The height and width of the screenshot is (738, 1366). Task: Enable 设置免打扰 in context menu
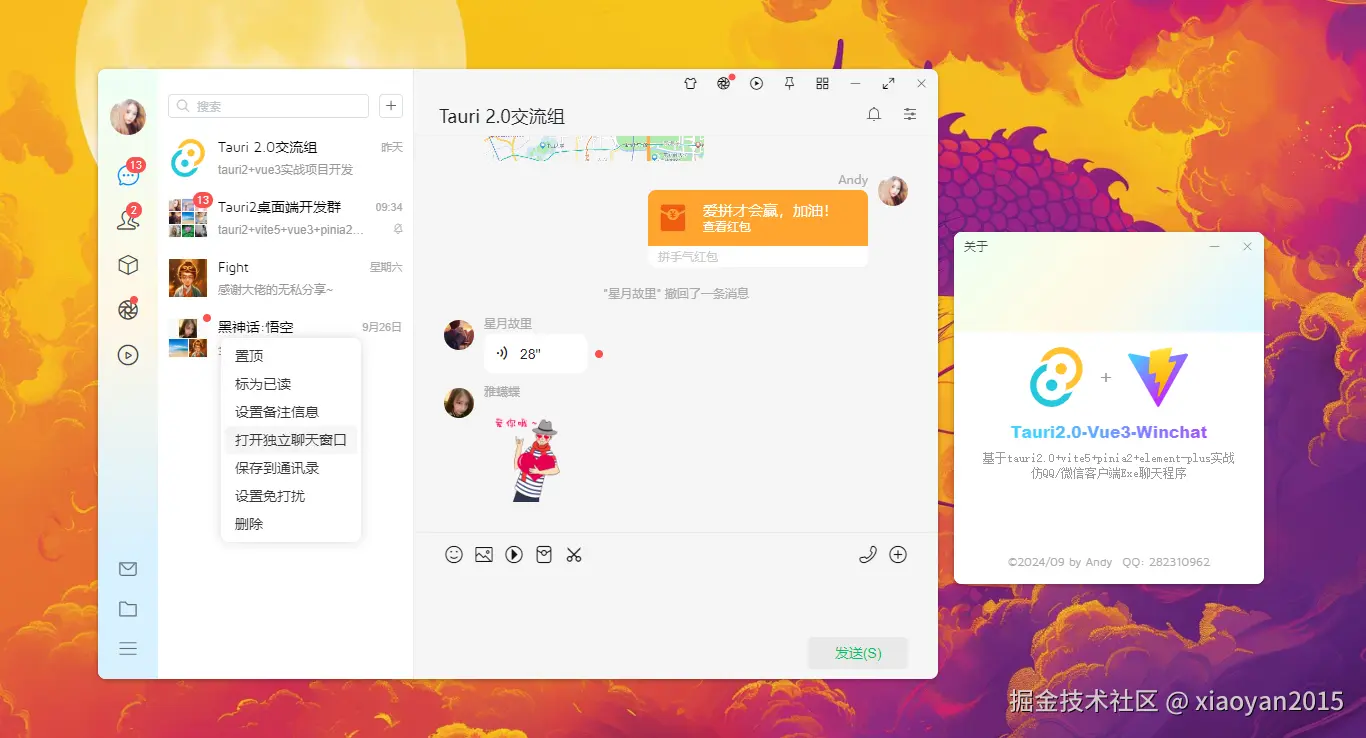[270, 495]
